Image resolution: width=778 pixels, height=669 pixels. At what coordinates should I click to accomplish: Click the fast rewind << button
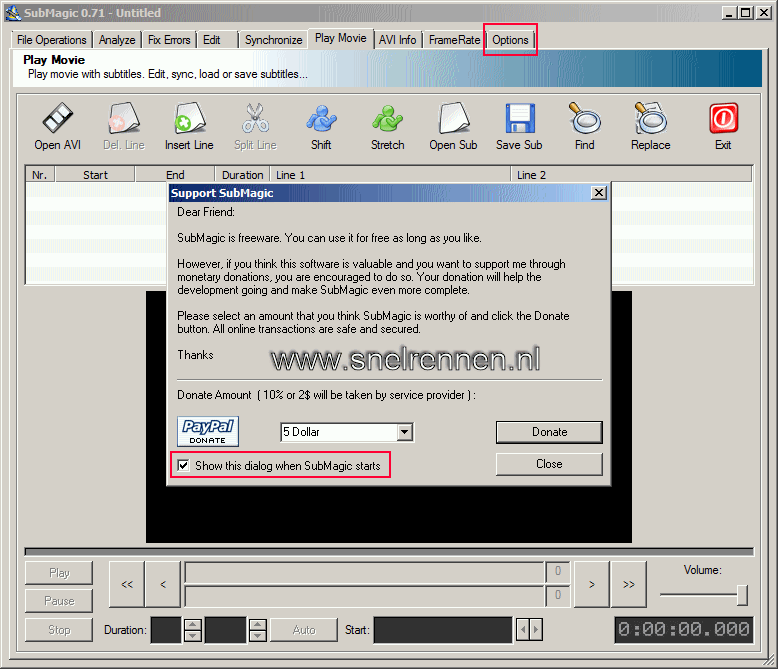click(127, 584)
